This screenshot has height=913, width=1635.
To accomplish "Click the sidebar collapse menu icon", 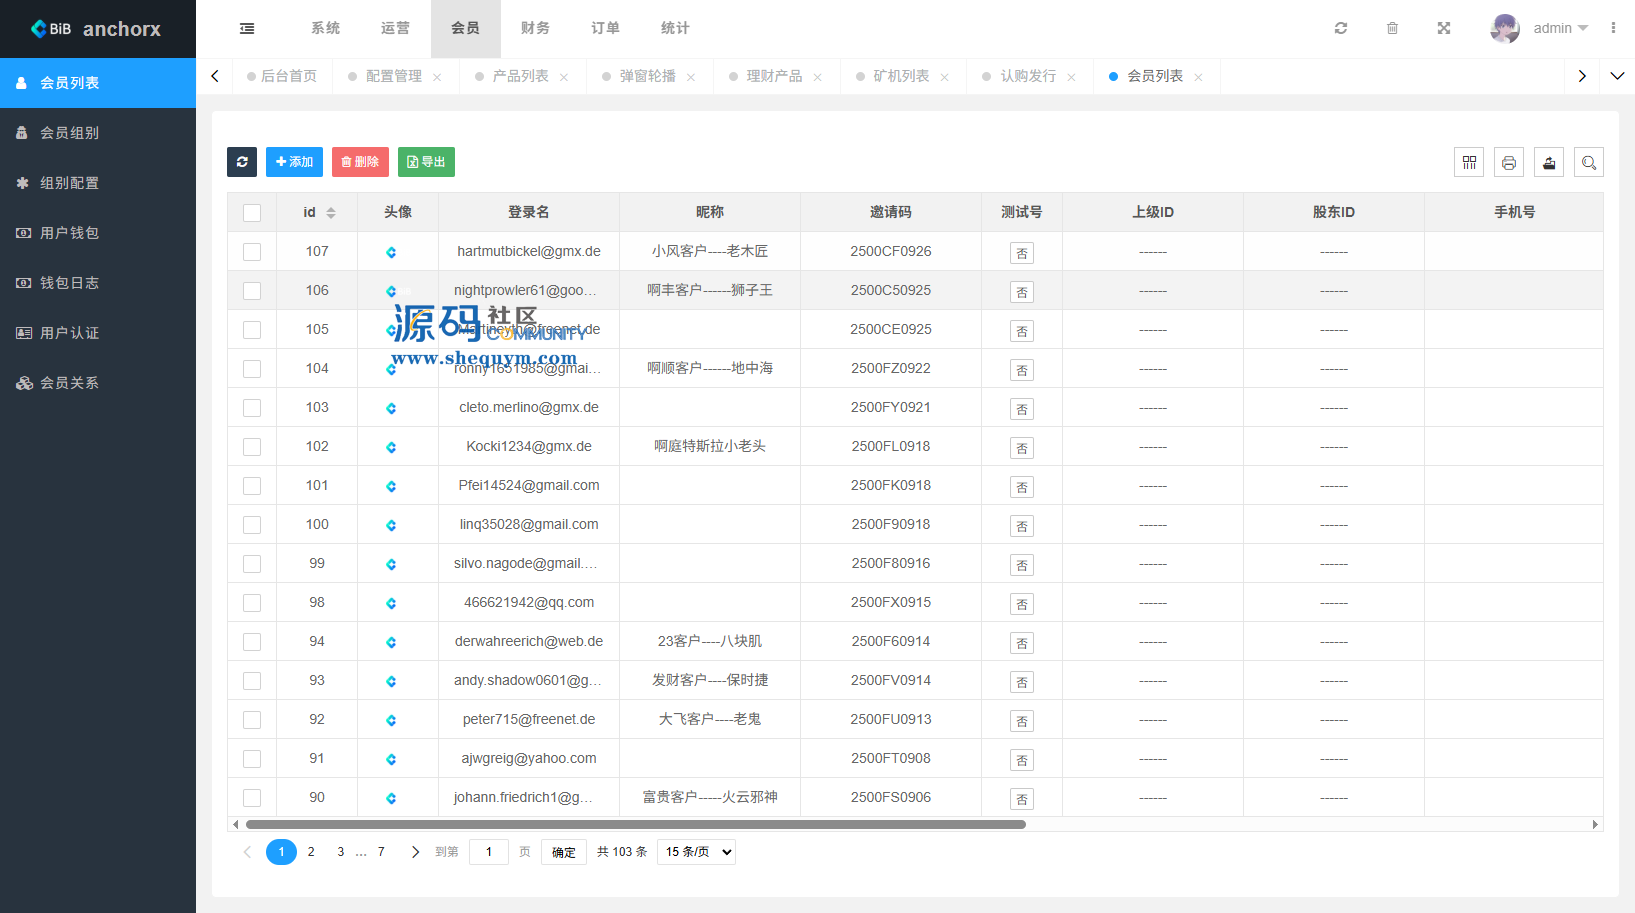I will 247,29.
